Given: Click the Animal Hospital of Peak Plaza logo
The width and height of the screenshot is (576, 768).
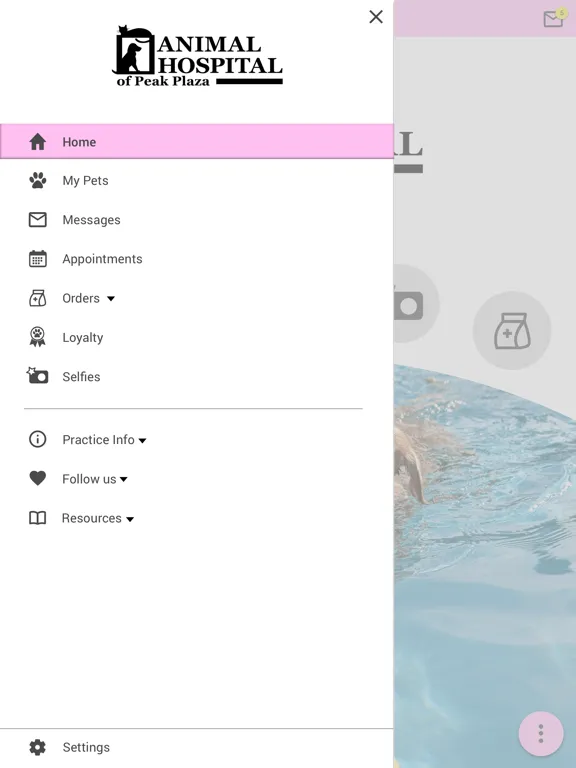Looking at the screenshot, I should 197,56.
